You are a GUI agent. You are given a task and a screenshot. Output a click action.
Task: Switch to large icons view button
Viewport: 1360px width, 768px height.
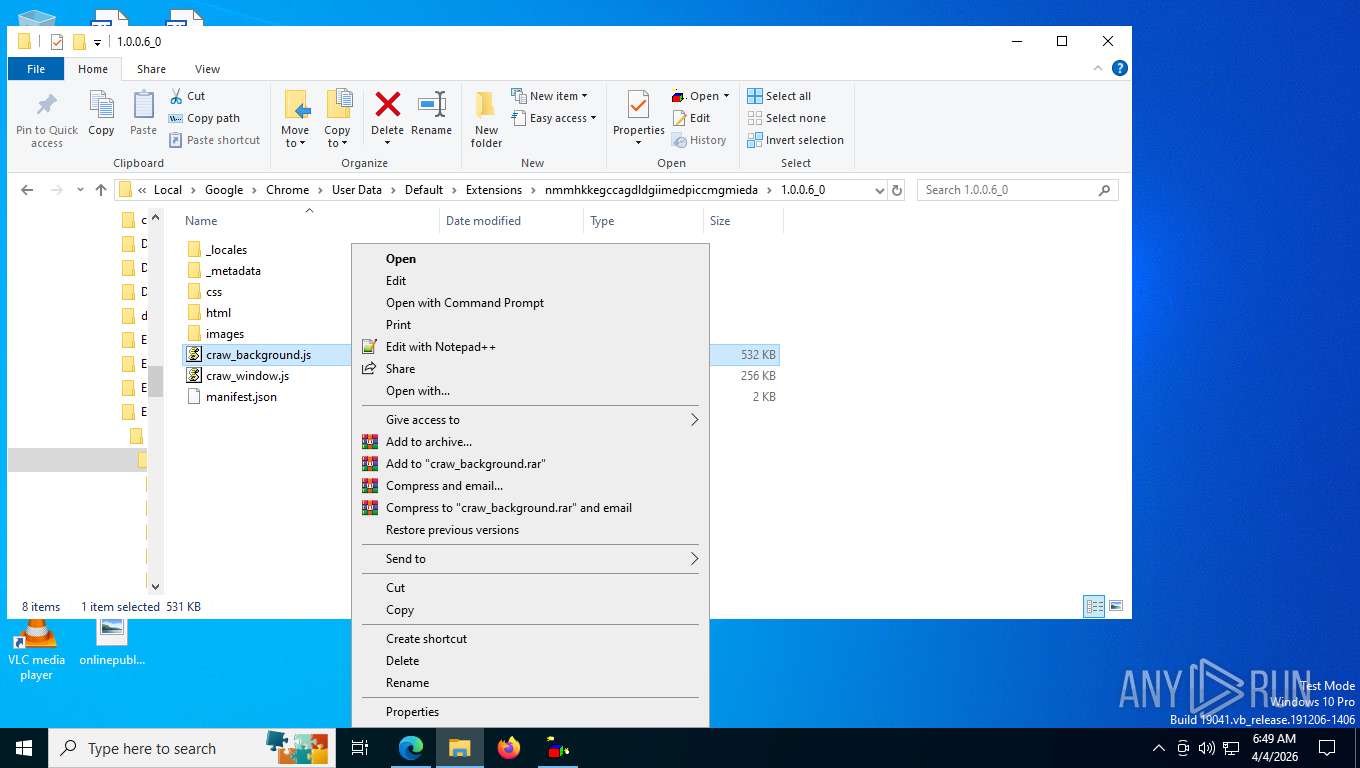click(1116, 606)
